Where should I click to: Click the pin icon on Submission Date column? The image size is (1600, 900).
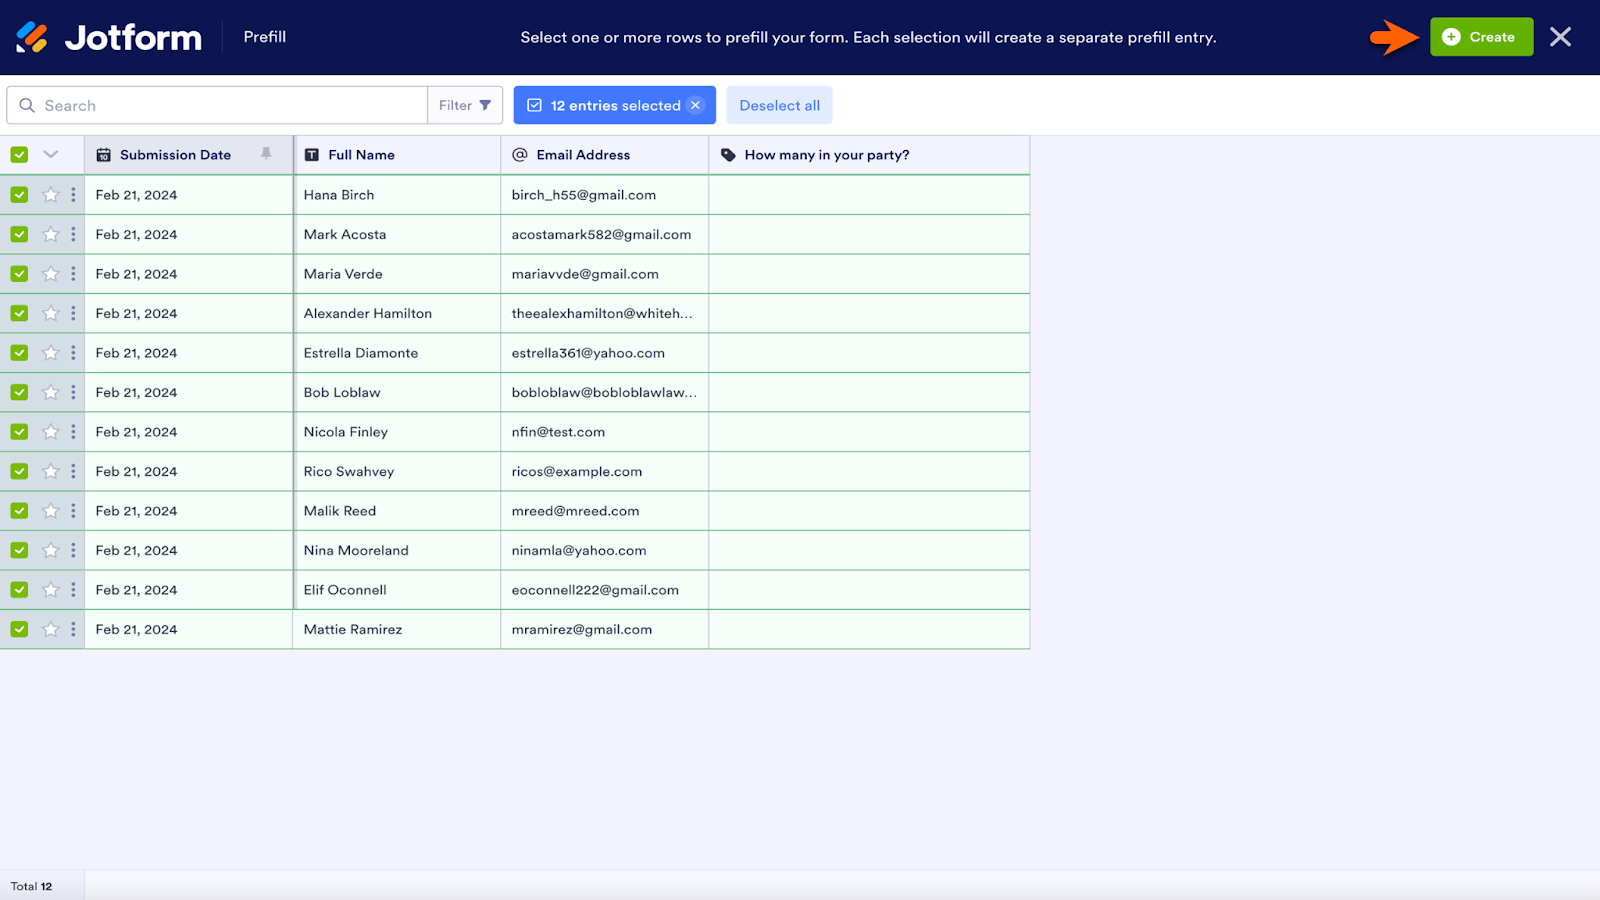(266, 154)
